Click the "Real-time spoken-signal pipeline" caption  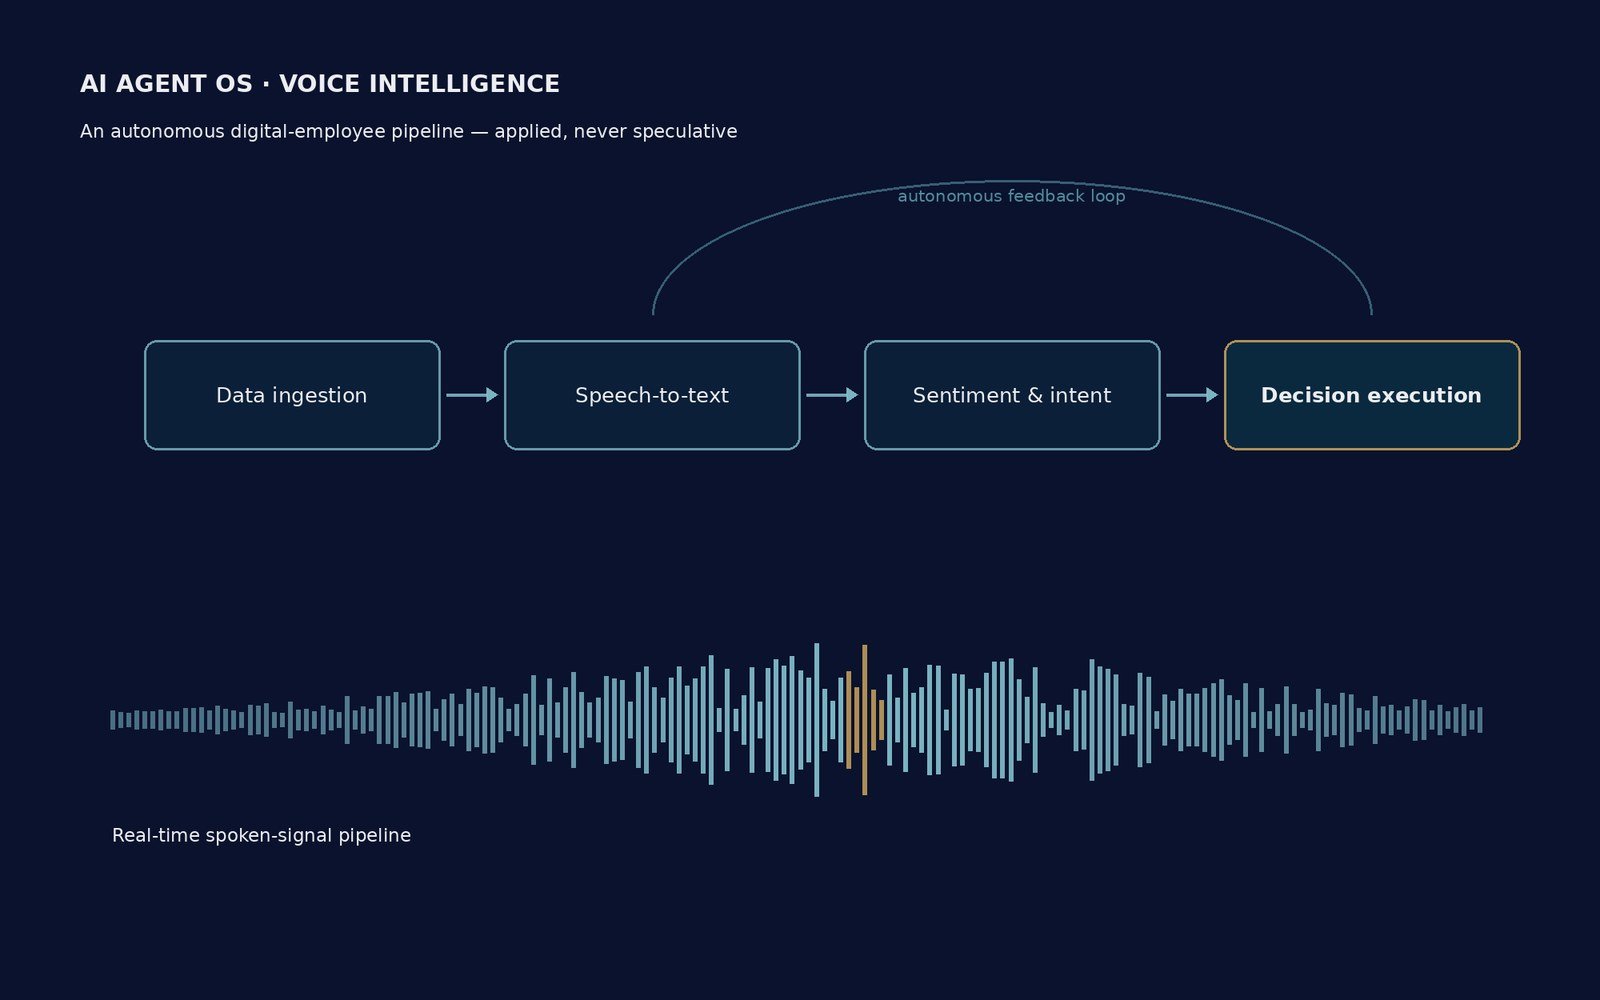tap(261, 835)
